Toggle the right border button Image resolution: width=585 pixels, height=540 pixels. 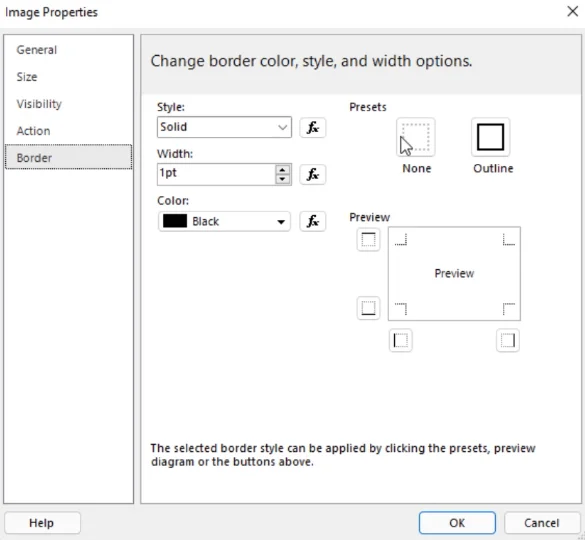click(x=508, y=340)
